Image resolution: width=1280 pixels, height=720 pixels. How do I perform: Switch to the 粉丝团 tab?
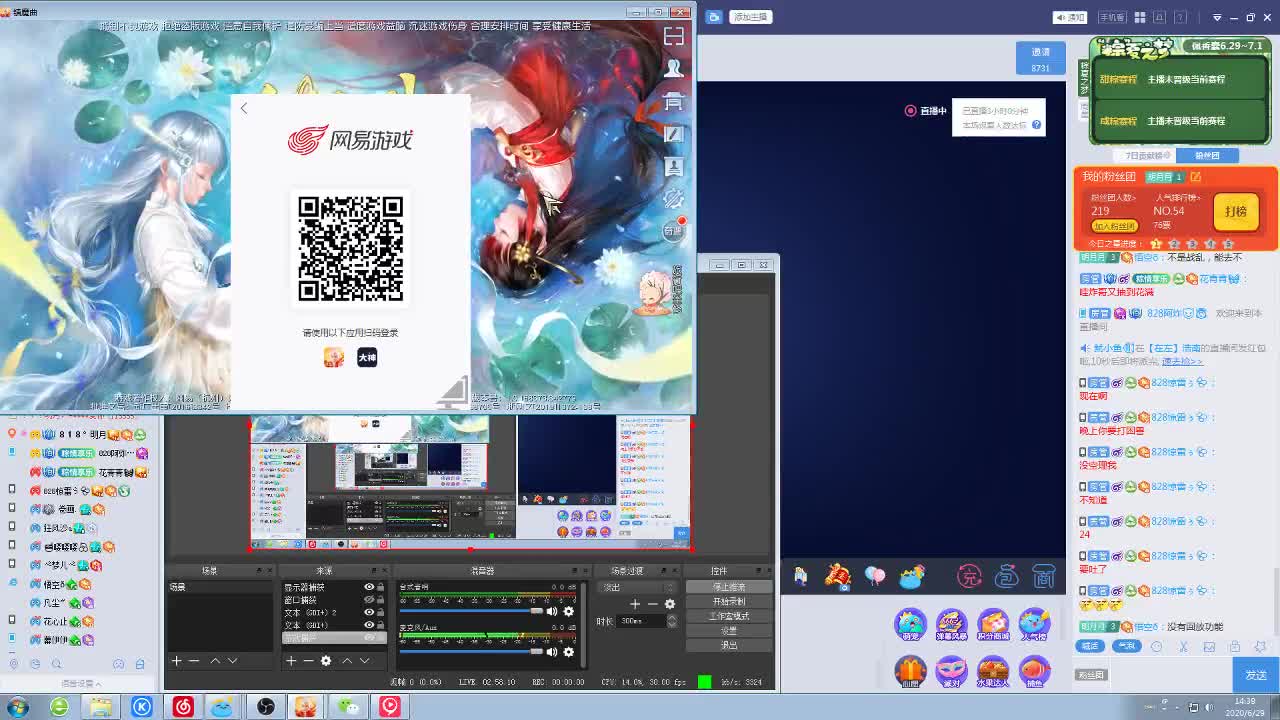pos(1207,156)
